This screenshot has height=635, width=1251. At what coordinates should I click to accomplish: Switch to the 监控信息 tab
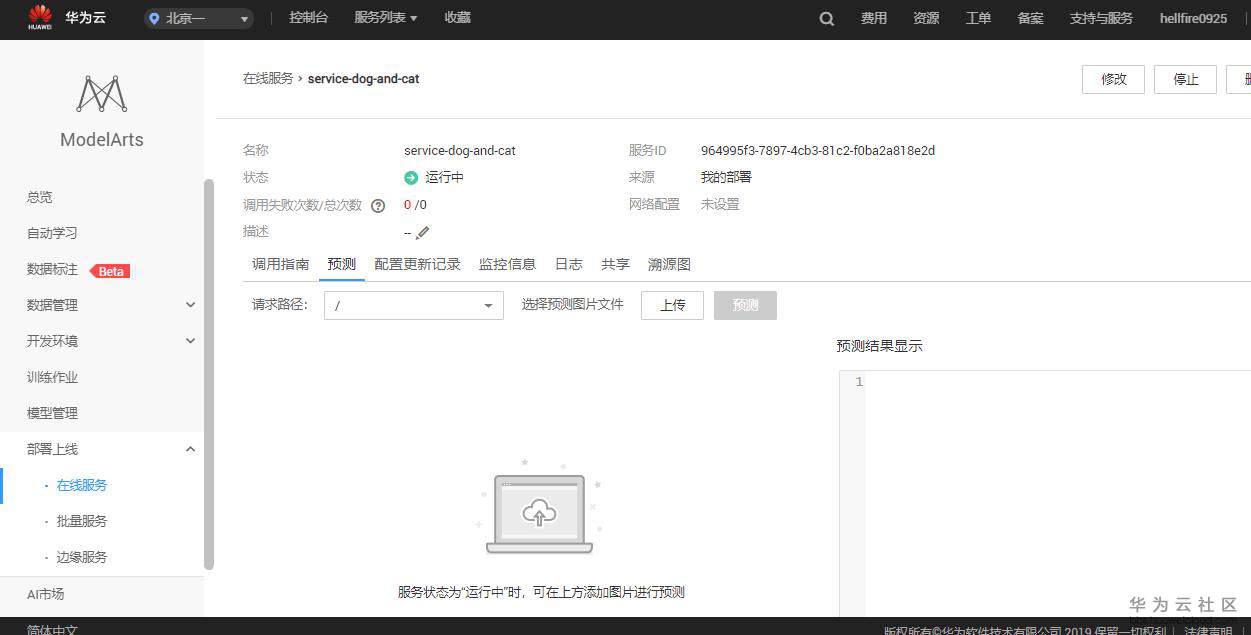click(x=507, y=264)
